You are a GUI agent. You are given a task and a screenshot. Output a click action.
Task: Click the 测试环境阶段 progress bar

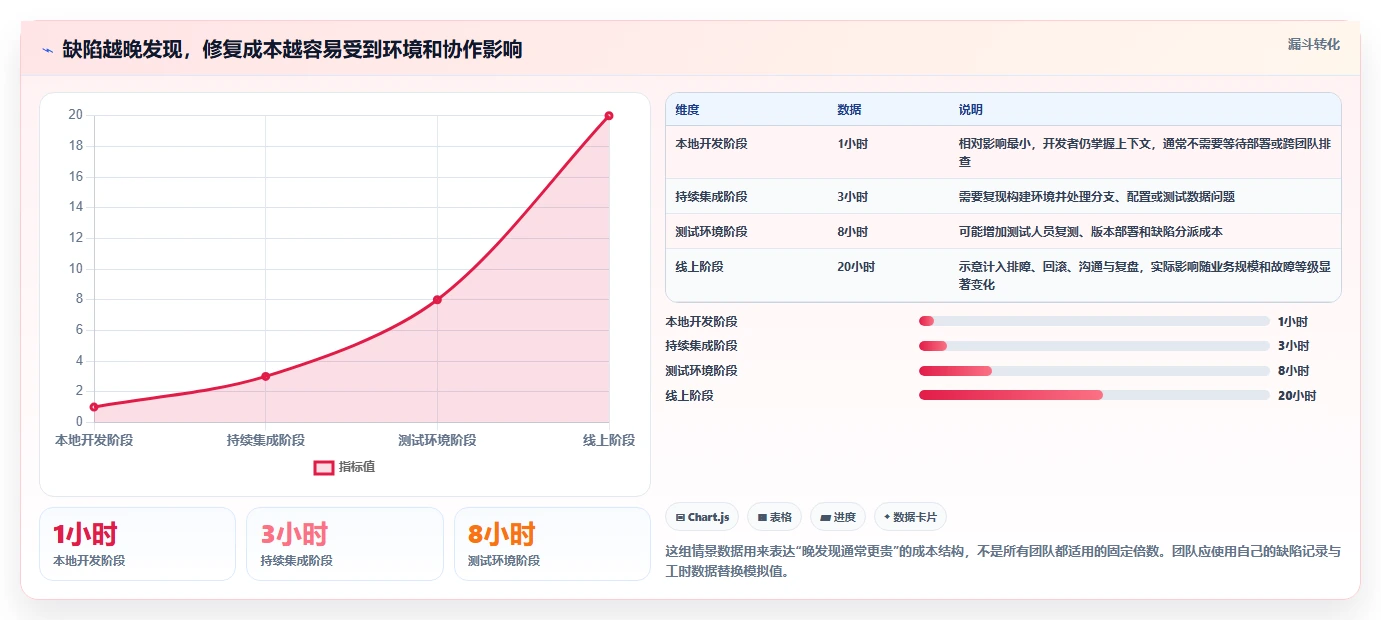pyautogui.click(x=1094, y=371)
